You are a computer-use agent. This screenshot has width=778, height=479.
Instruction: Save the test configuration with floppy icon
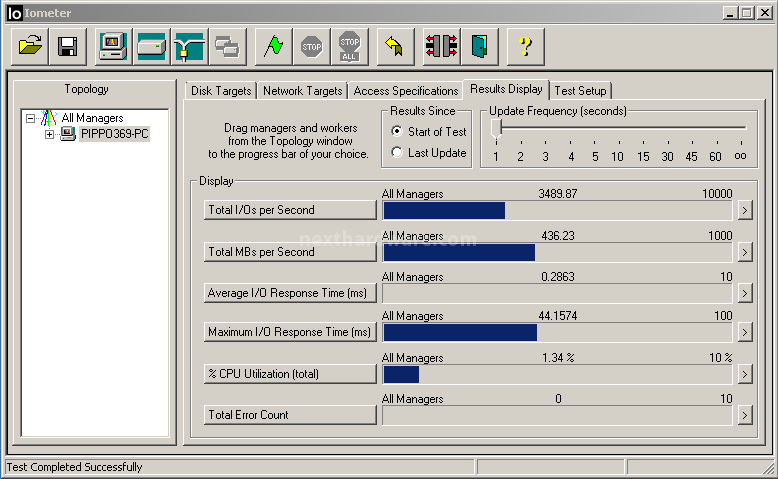[68, 47]
